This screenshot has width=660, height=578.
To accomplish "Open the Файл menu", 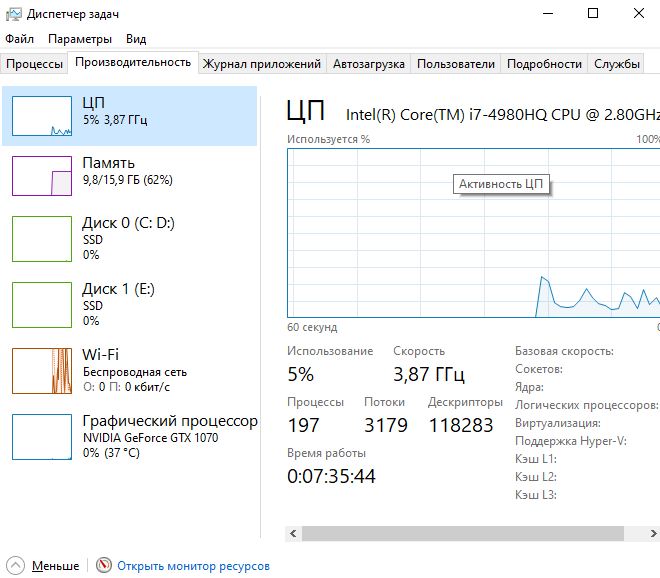I will (x=19, y=39).
